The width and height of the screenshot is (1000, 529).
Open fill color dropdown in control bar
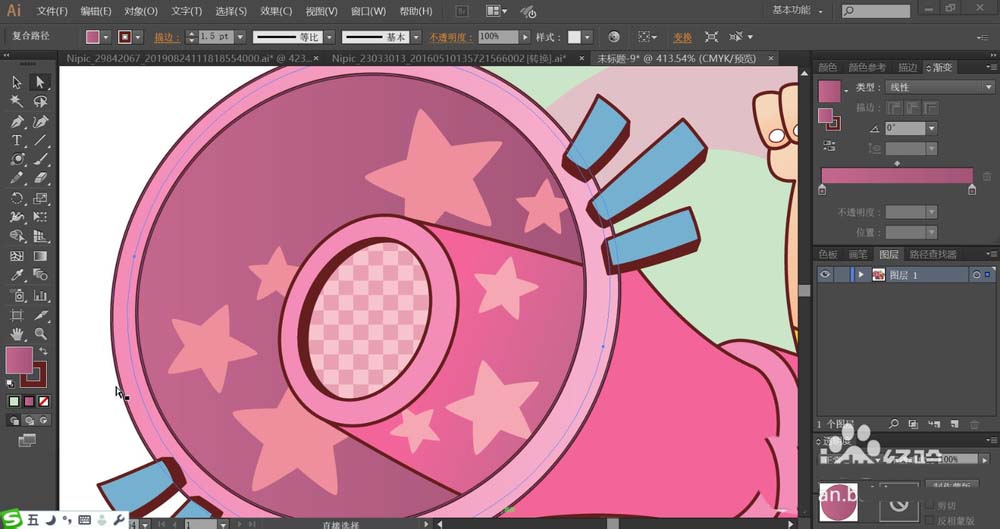click(x=106, y=37)
